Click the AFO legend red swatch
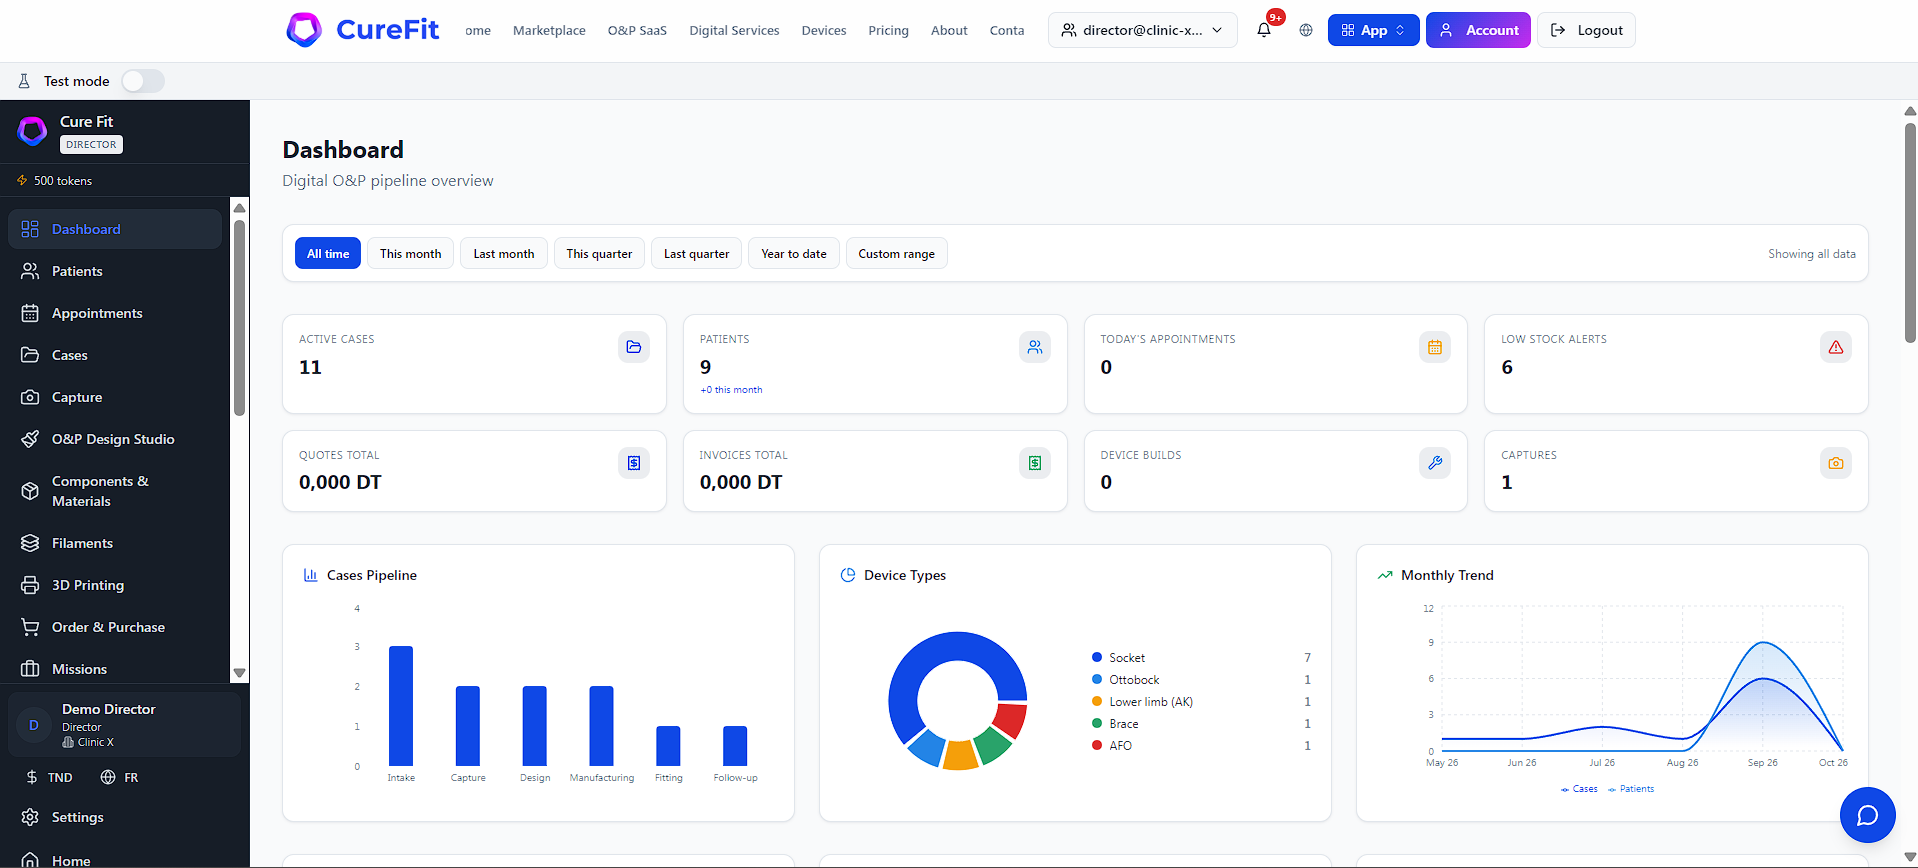The height and width of the screenshot is (868, 1918). 1097,745
